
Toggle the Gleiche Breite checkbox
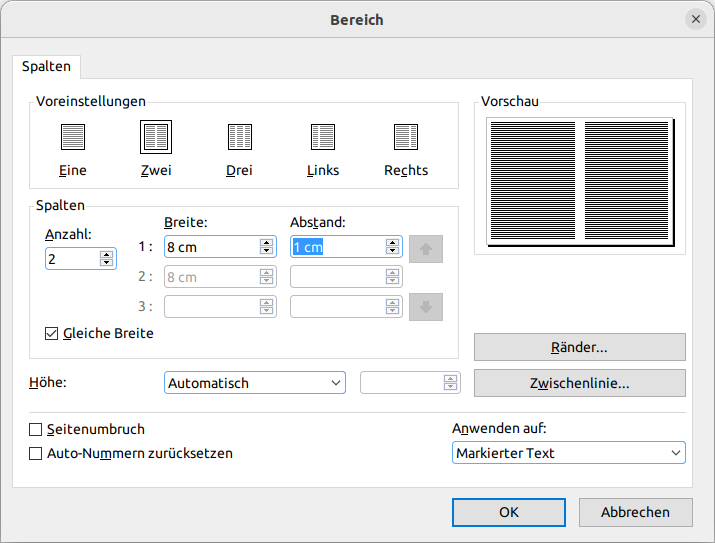point(52,334)
